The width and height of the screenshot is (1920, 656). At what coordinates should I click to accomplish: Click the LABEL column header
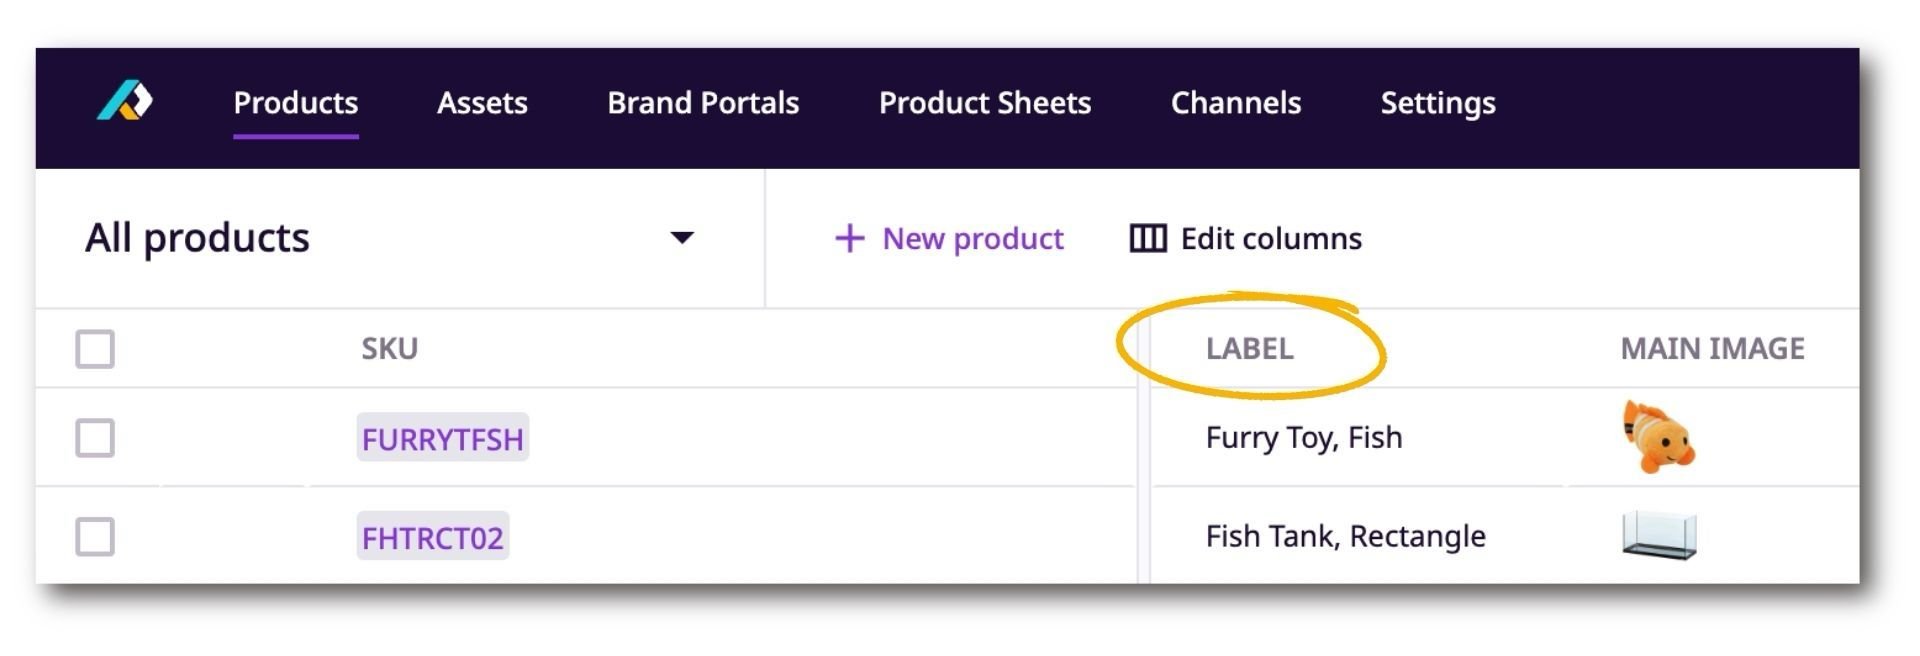click(x=1249, y=348)
